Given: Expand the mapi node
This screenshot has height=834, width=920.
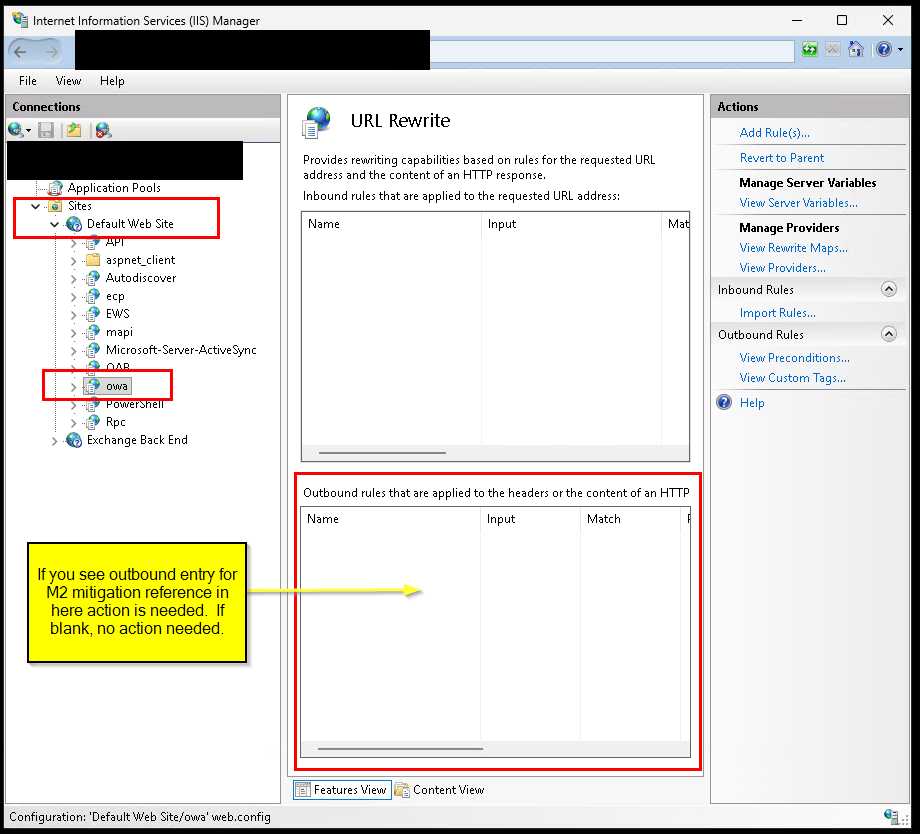Looking at the screenshot, I should pyautogui.click(x=73, y=333).
